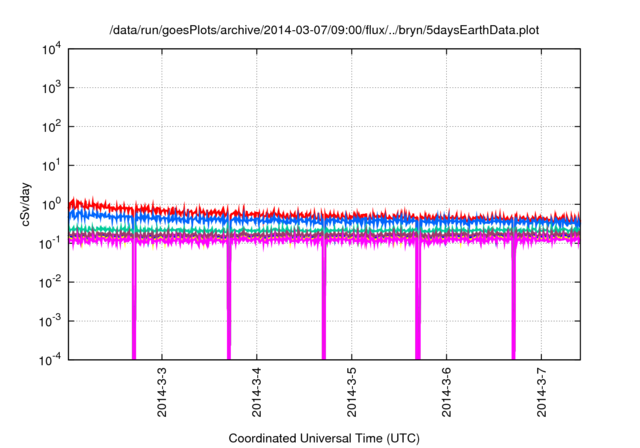Click the 10^-1 y-axis tick label
This screenshot has height=448, width=640.
51,244
